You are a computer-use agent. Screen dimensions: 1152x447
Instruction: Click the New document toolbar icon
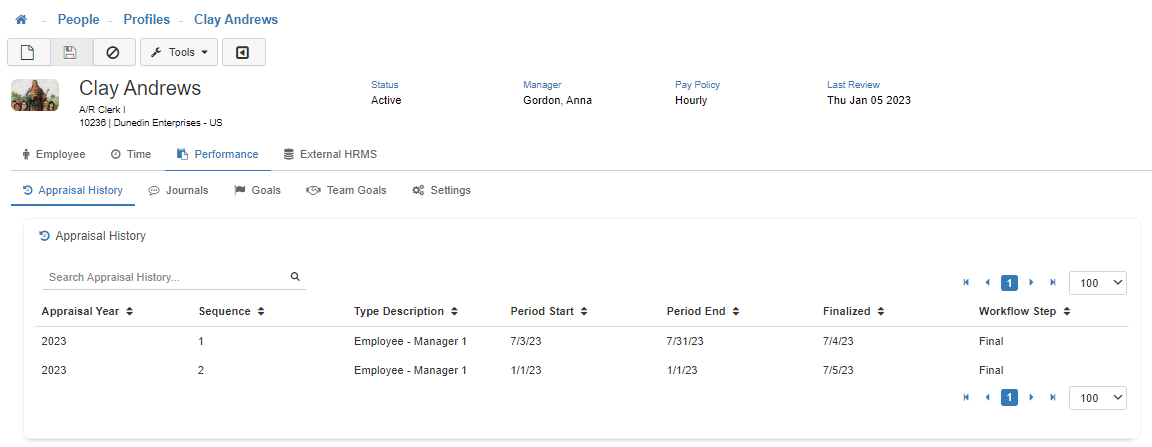(x=28, y=52)
